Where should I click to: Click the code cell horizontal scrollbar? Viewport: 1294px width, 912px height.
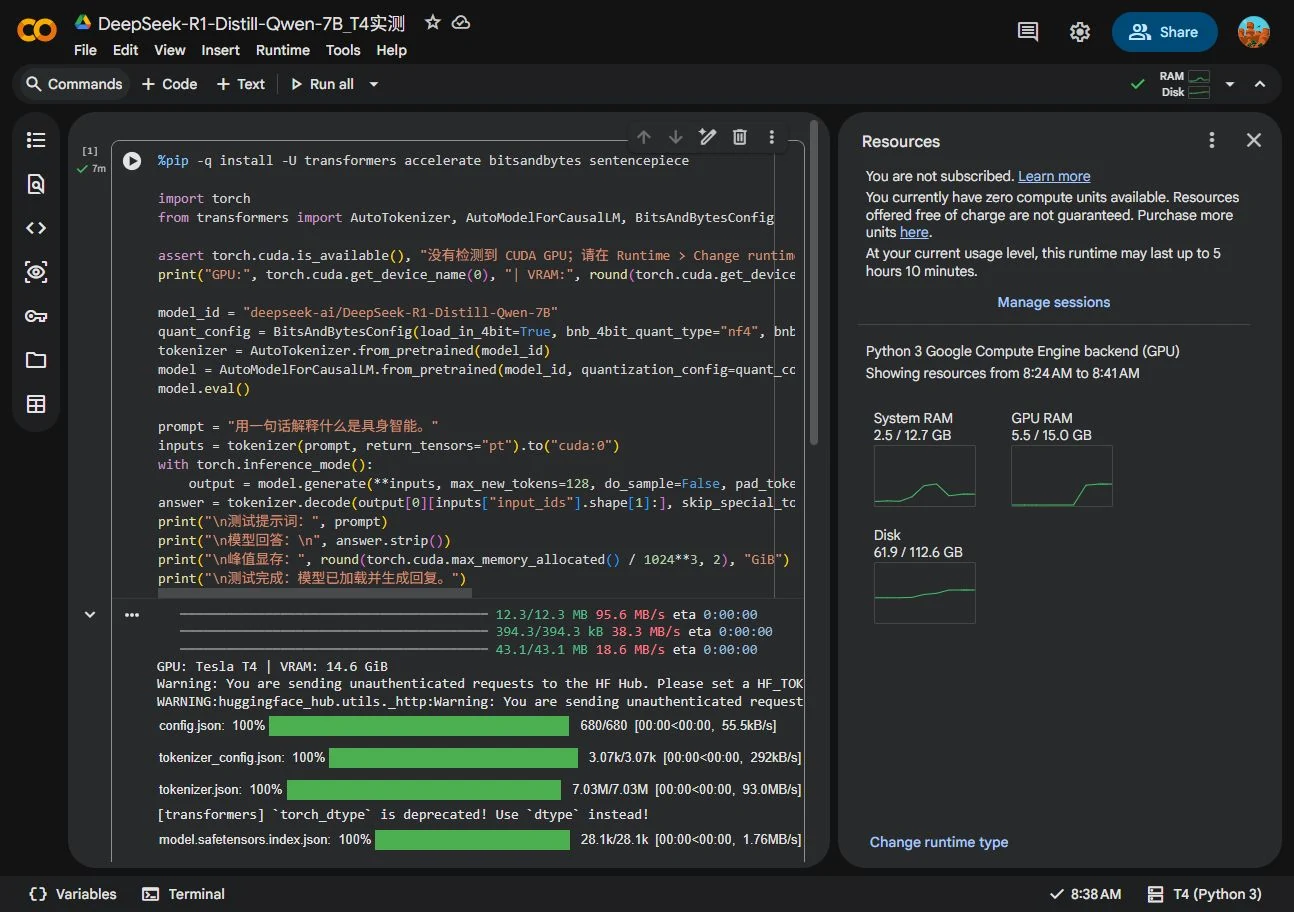[x=315, y=593]
